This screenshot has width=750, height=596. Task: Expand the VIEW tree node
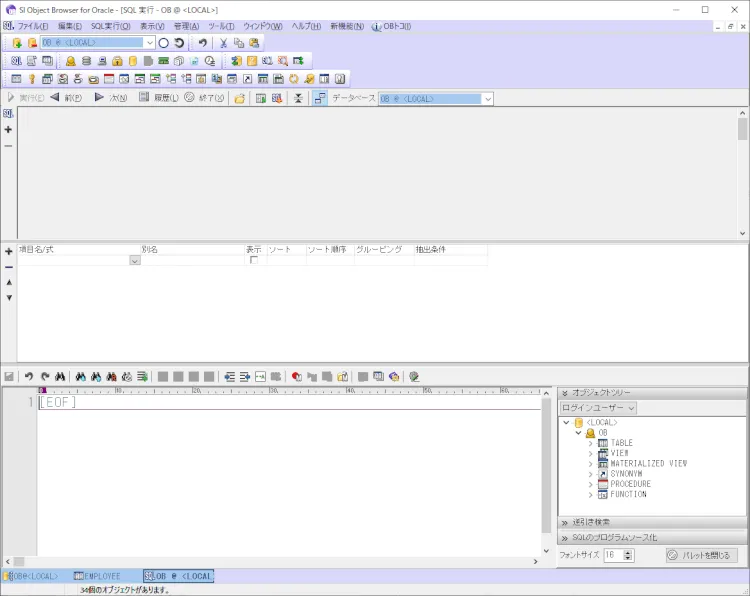(x=591, y=453)
